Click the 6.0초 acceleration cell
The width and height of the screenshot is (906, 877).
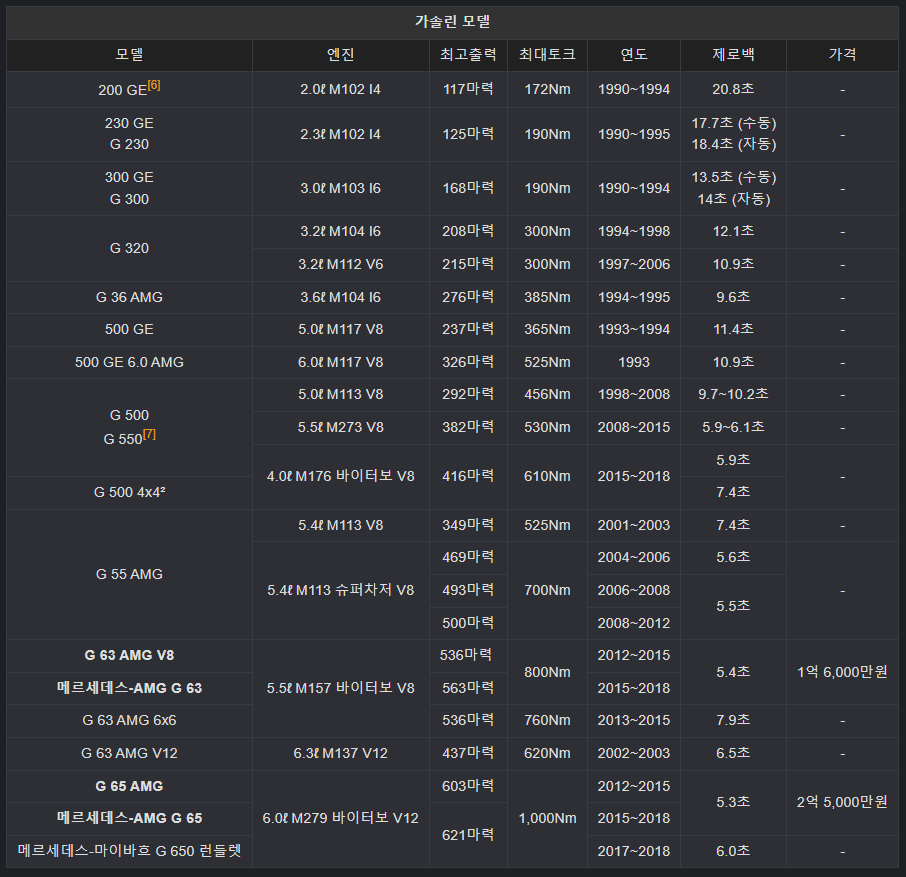733,851
